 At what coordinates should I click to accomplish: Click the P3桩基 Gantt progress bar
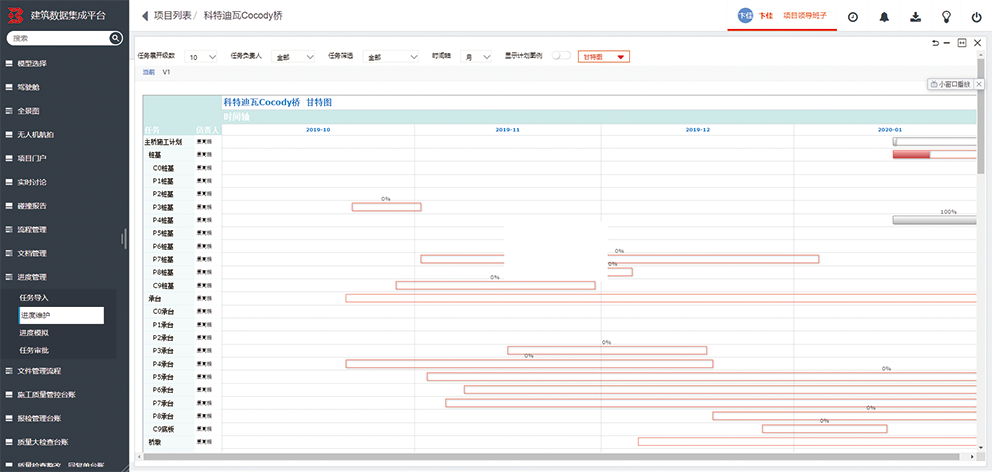click(x=386, y=207)
